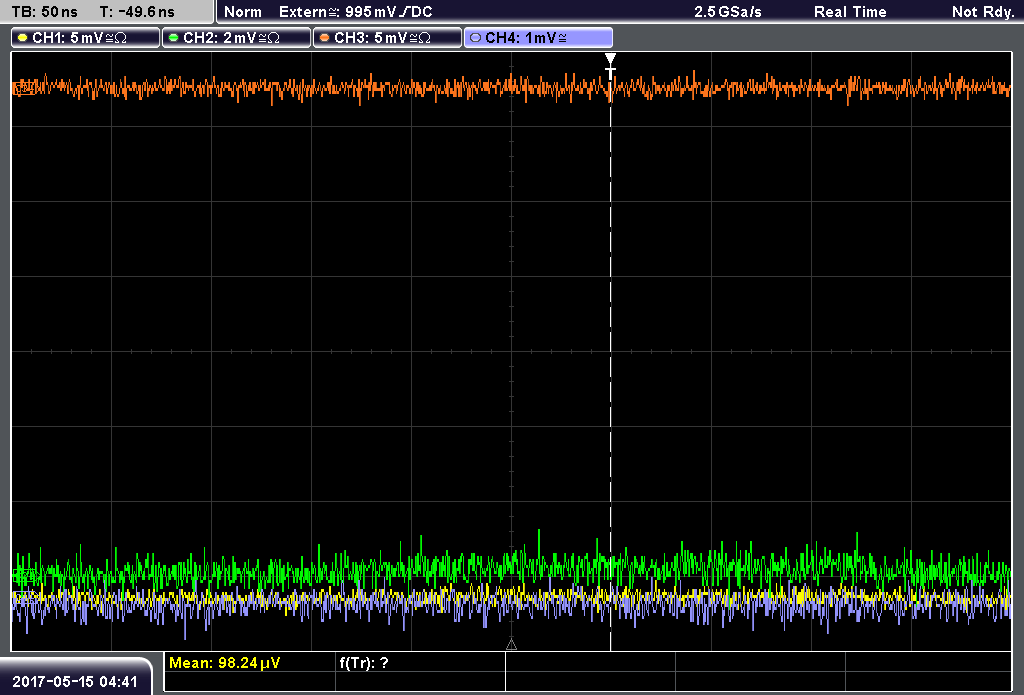This screenshot has width=1024, height=695.
Task: Click the Not Rdy. status label
Action: coord(983,12)
